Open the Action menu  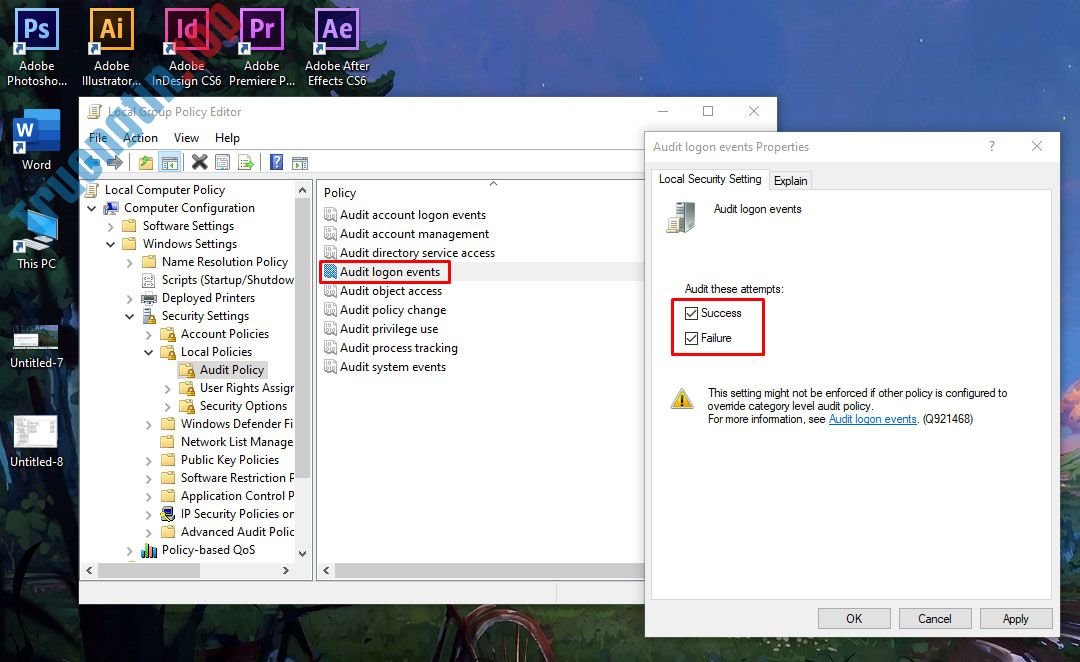[x=141, y=137]
